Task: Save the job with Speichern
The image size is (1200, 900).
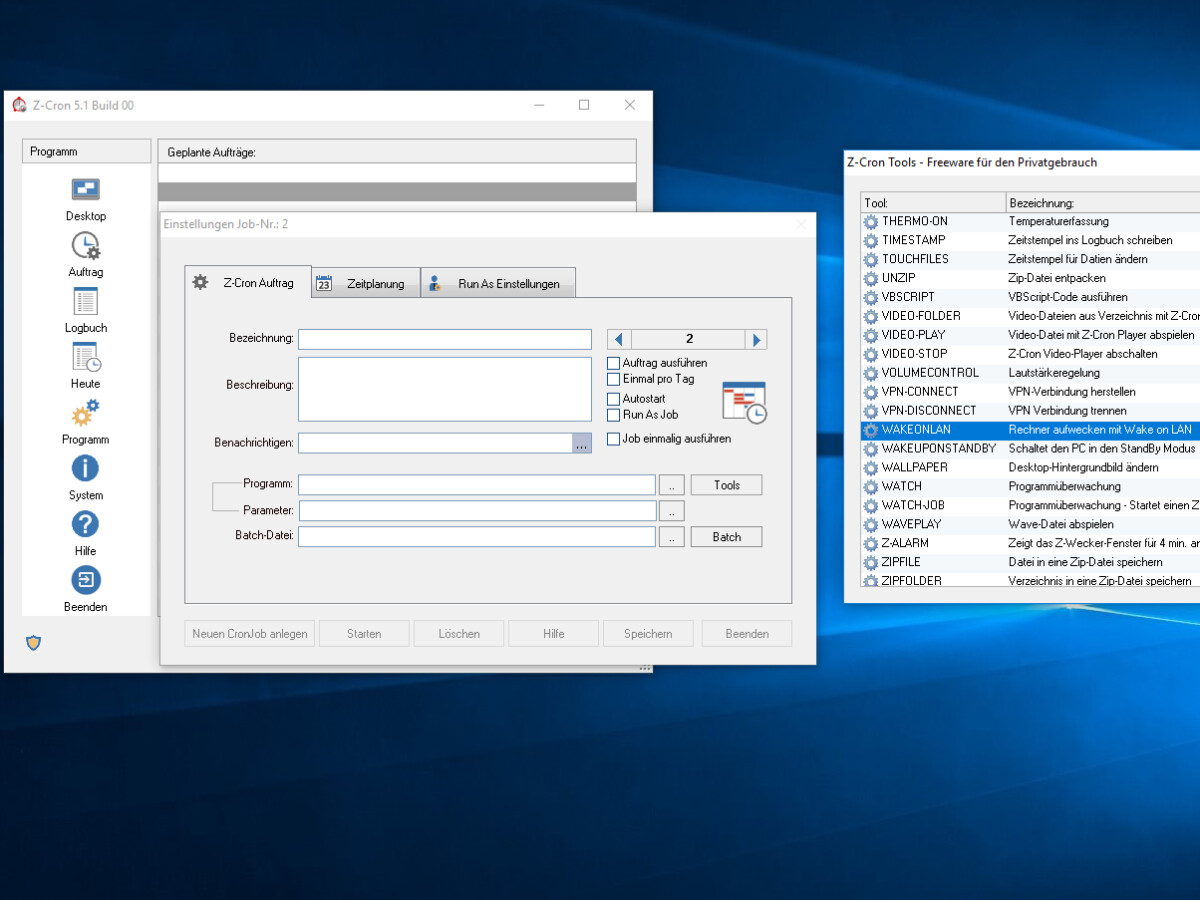Action: [648, 633]
